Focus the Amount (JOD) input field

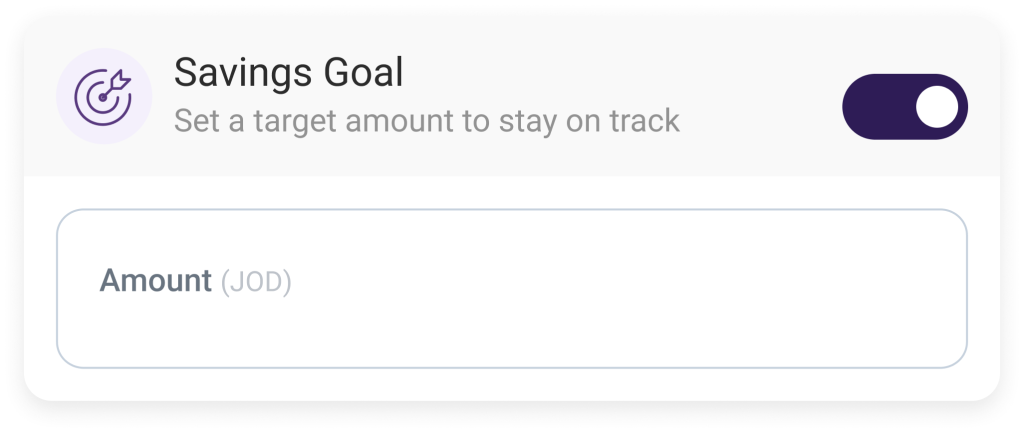point(511,288)
